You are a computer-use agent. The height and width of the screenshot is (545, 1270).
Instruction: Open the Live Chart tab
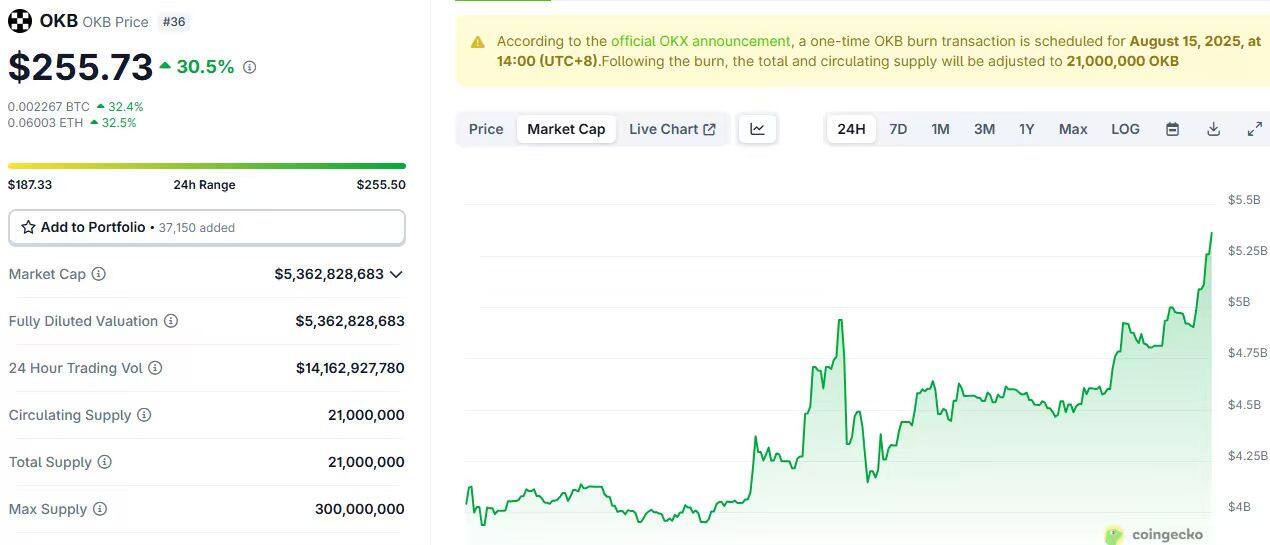(x=672, y=129)
